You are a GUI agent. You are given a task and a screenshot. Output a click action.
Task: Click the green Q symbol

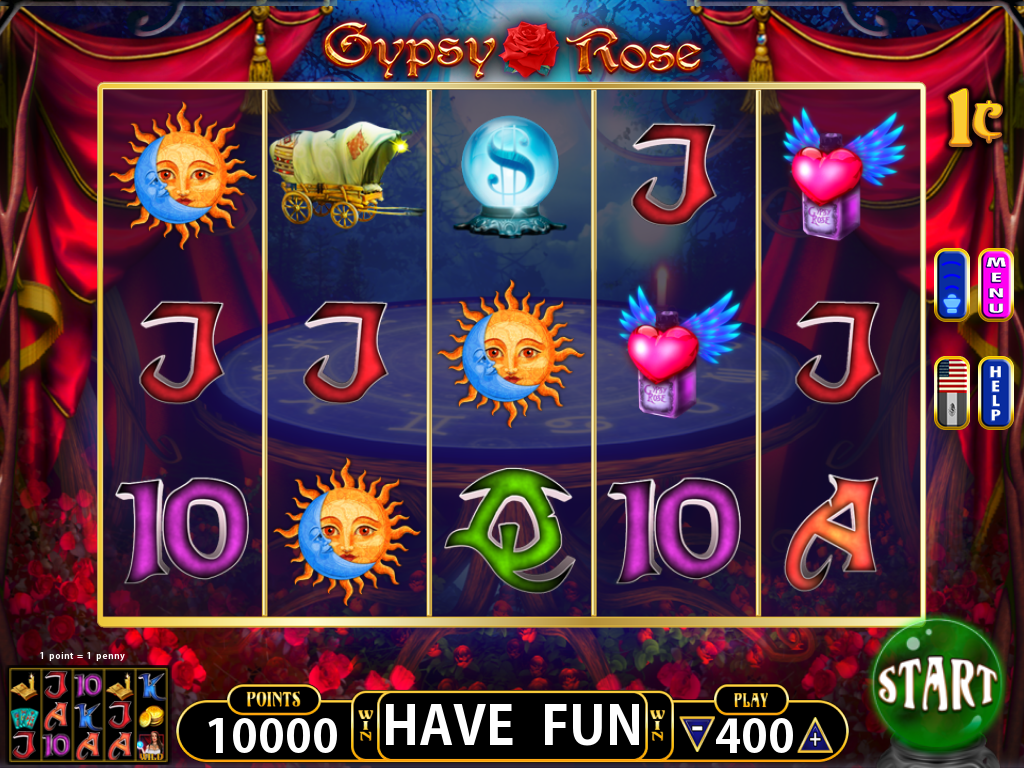click(x=512, y=530)
